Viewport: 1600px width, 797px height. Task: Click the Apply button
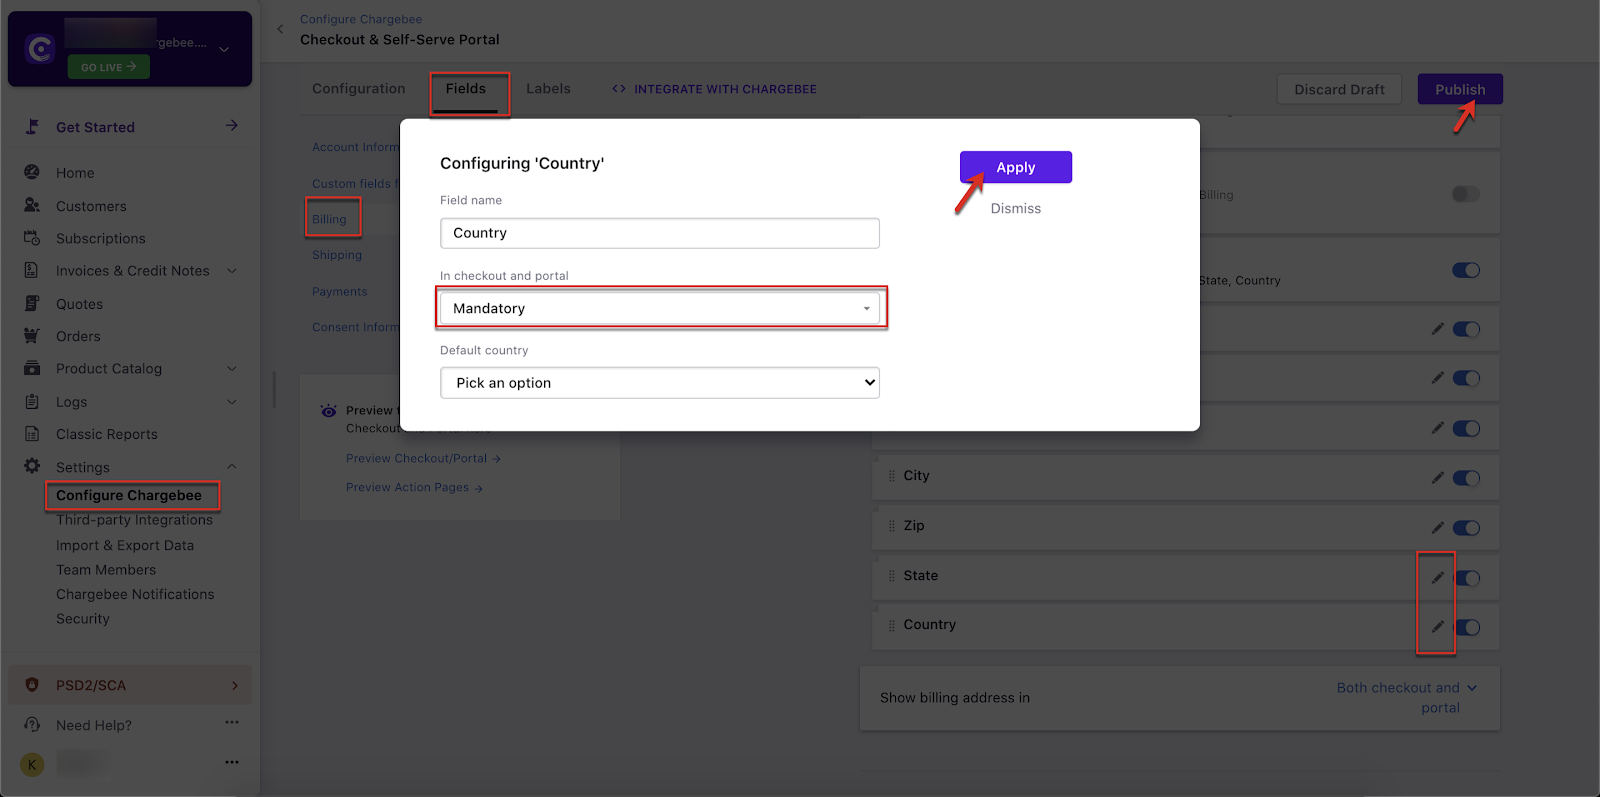1016,167
